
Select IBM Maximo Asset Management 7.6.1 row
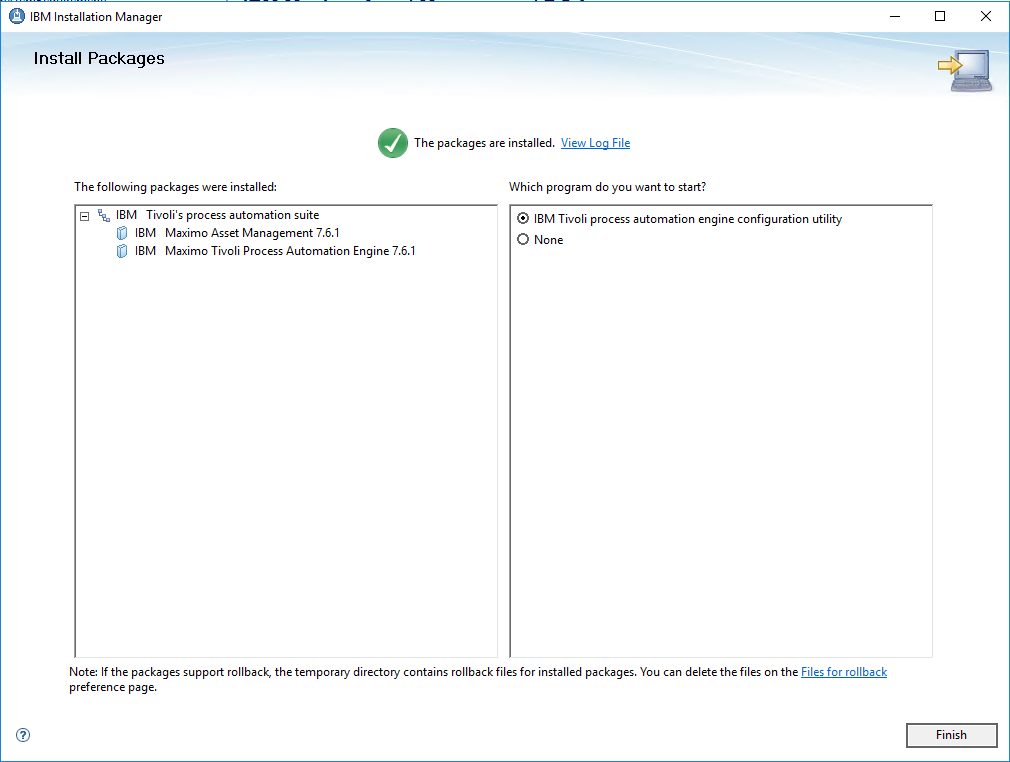click(237, 233)
